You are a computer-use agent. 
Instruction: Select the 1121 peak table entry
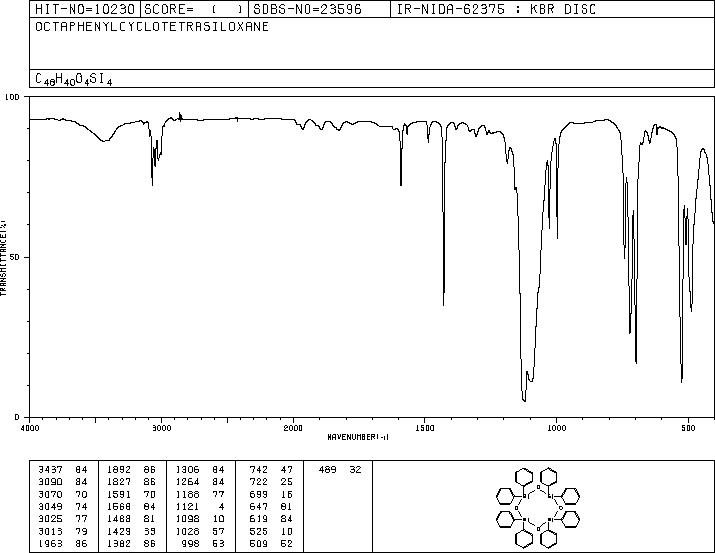coord(200,506)
